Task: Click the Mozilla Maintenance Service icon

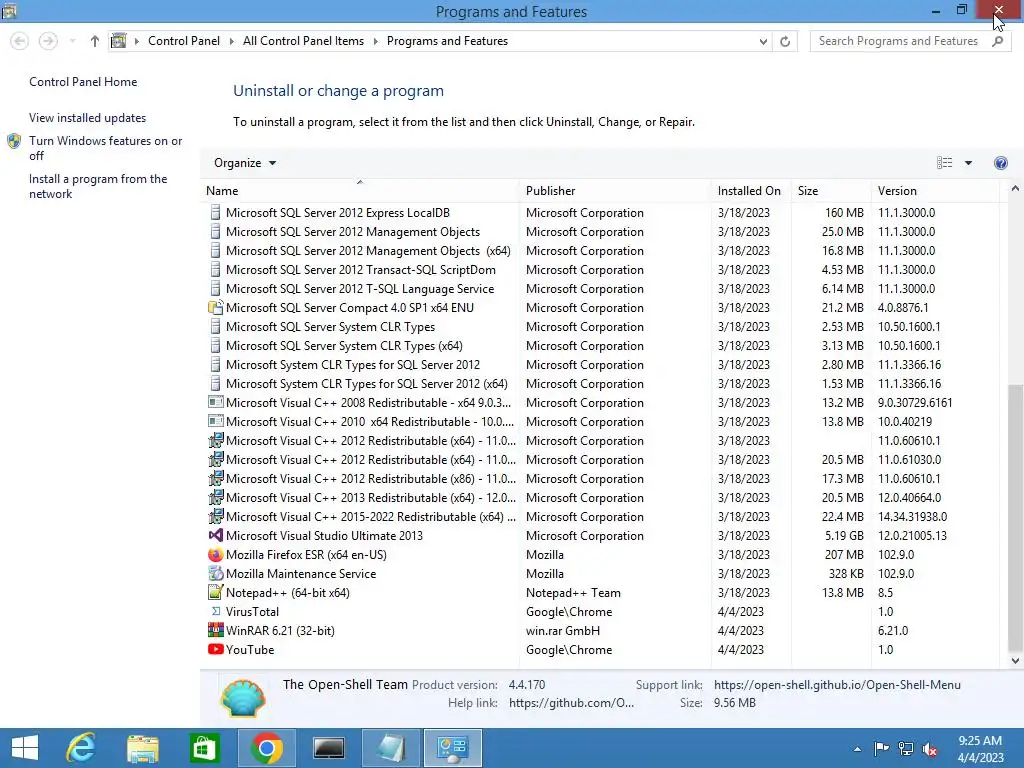Action: [216, 573]
